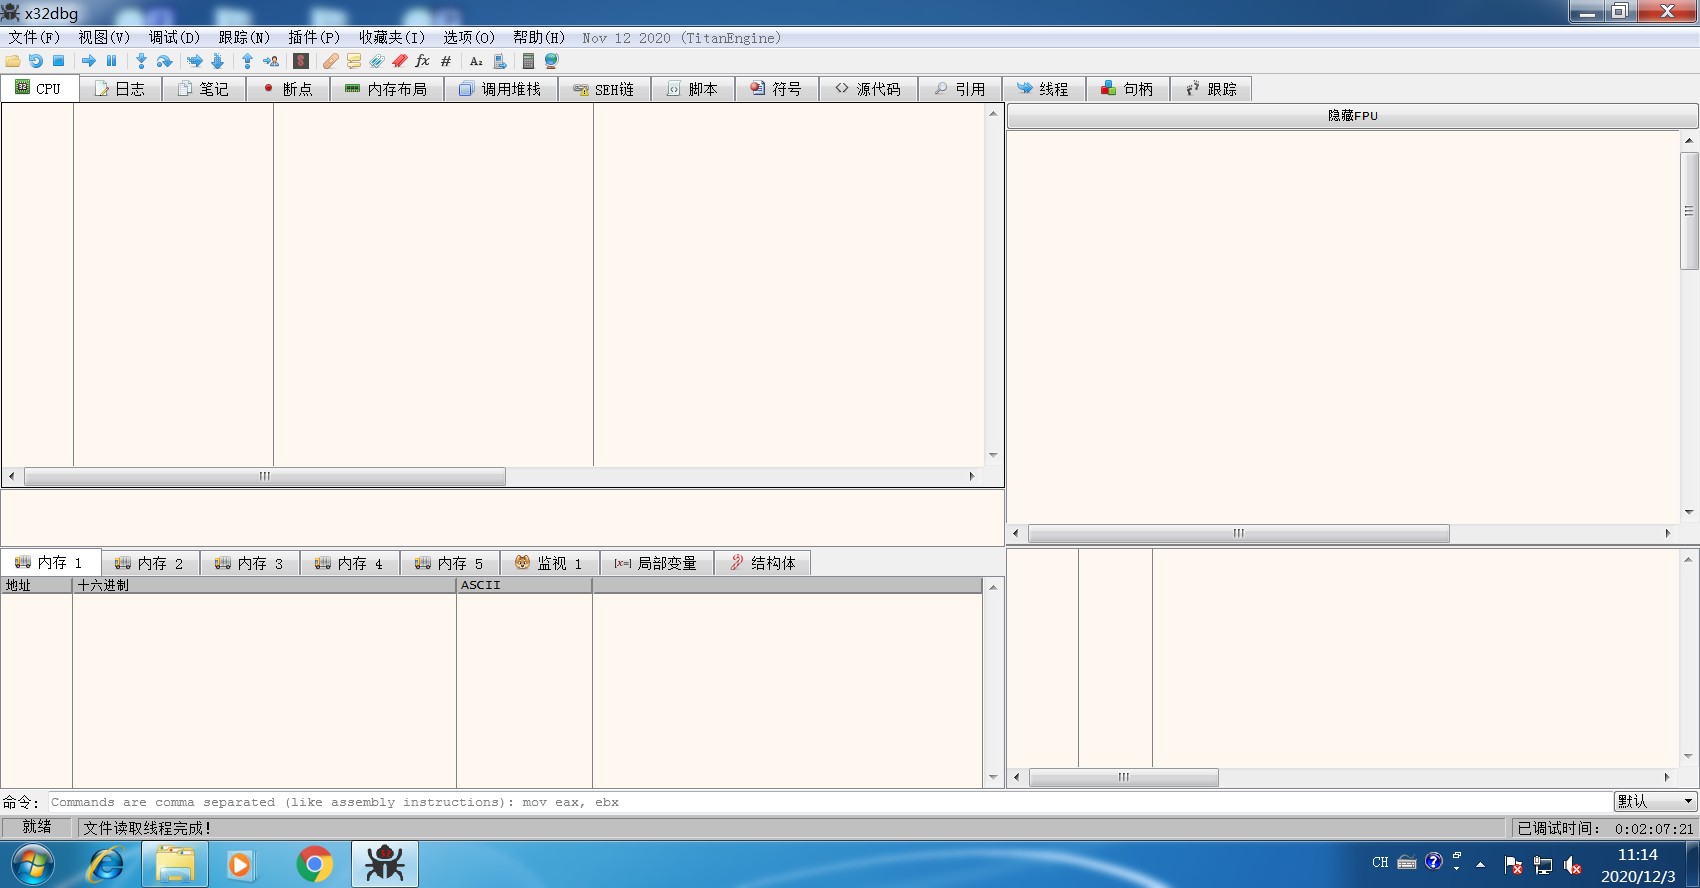This screenshot has width=1700, height=888.
Task: Click the taskbar volume speaker icon
Action: pyautogui.click(x=1572, y=865)
